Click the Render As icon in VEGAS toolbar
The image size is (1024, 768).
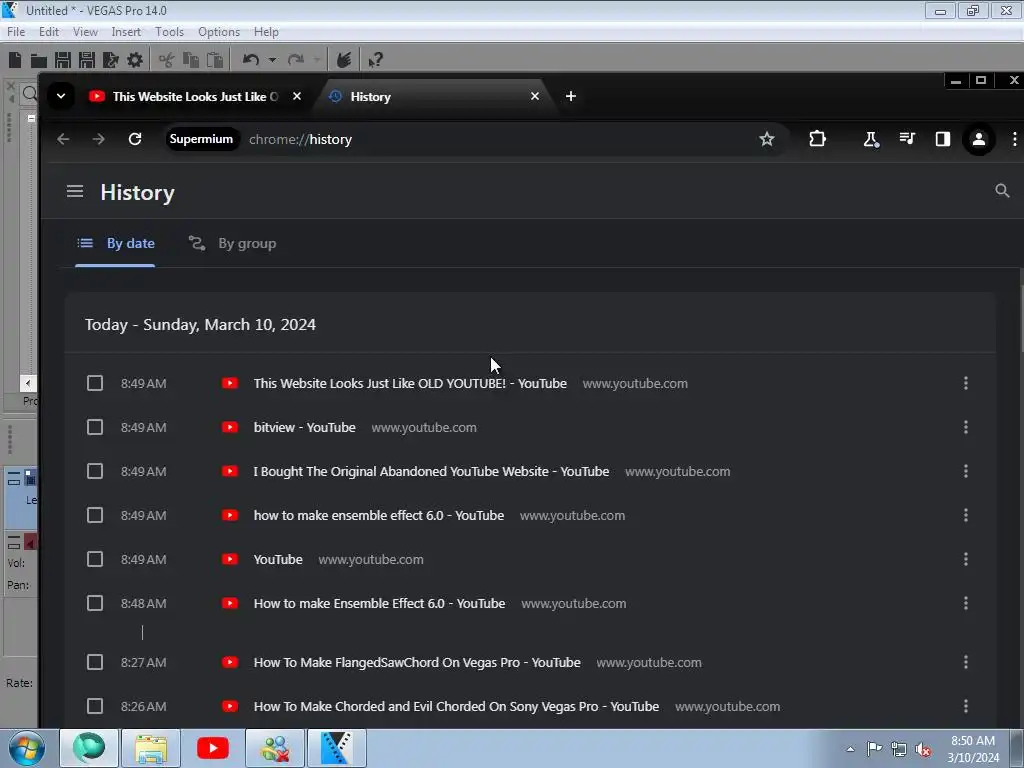[x=111, y=60]
